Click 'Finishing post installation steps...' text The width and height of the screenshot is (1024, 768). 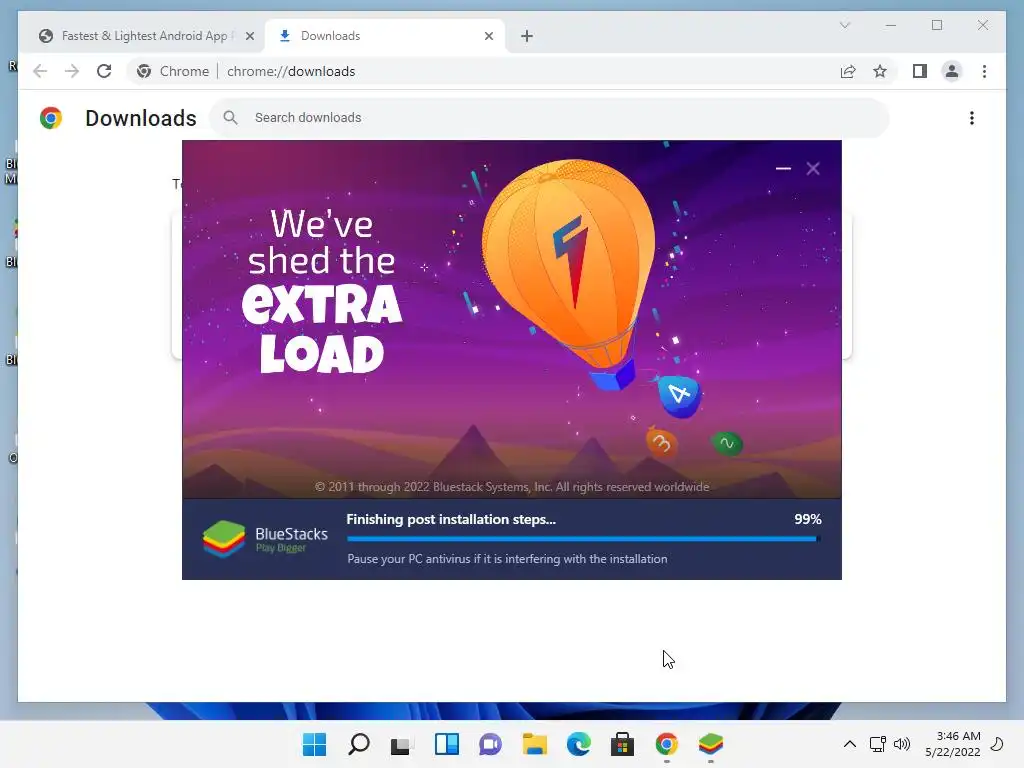(451, 519)
